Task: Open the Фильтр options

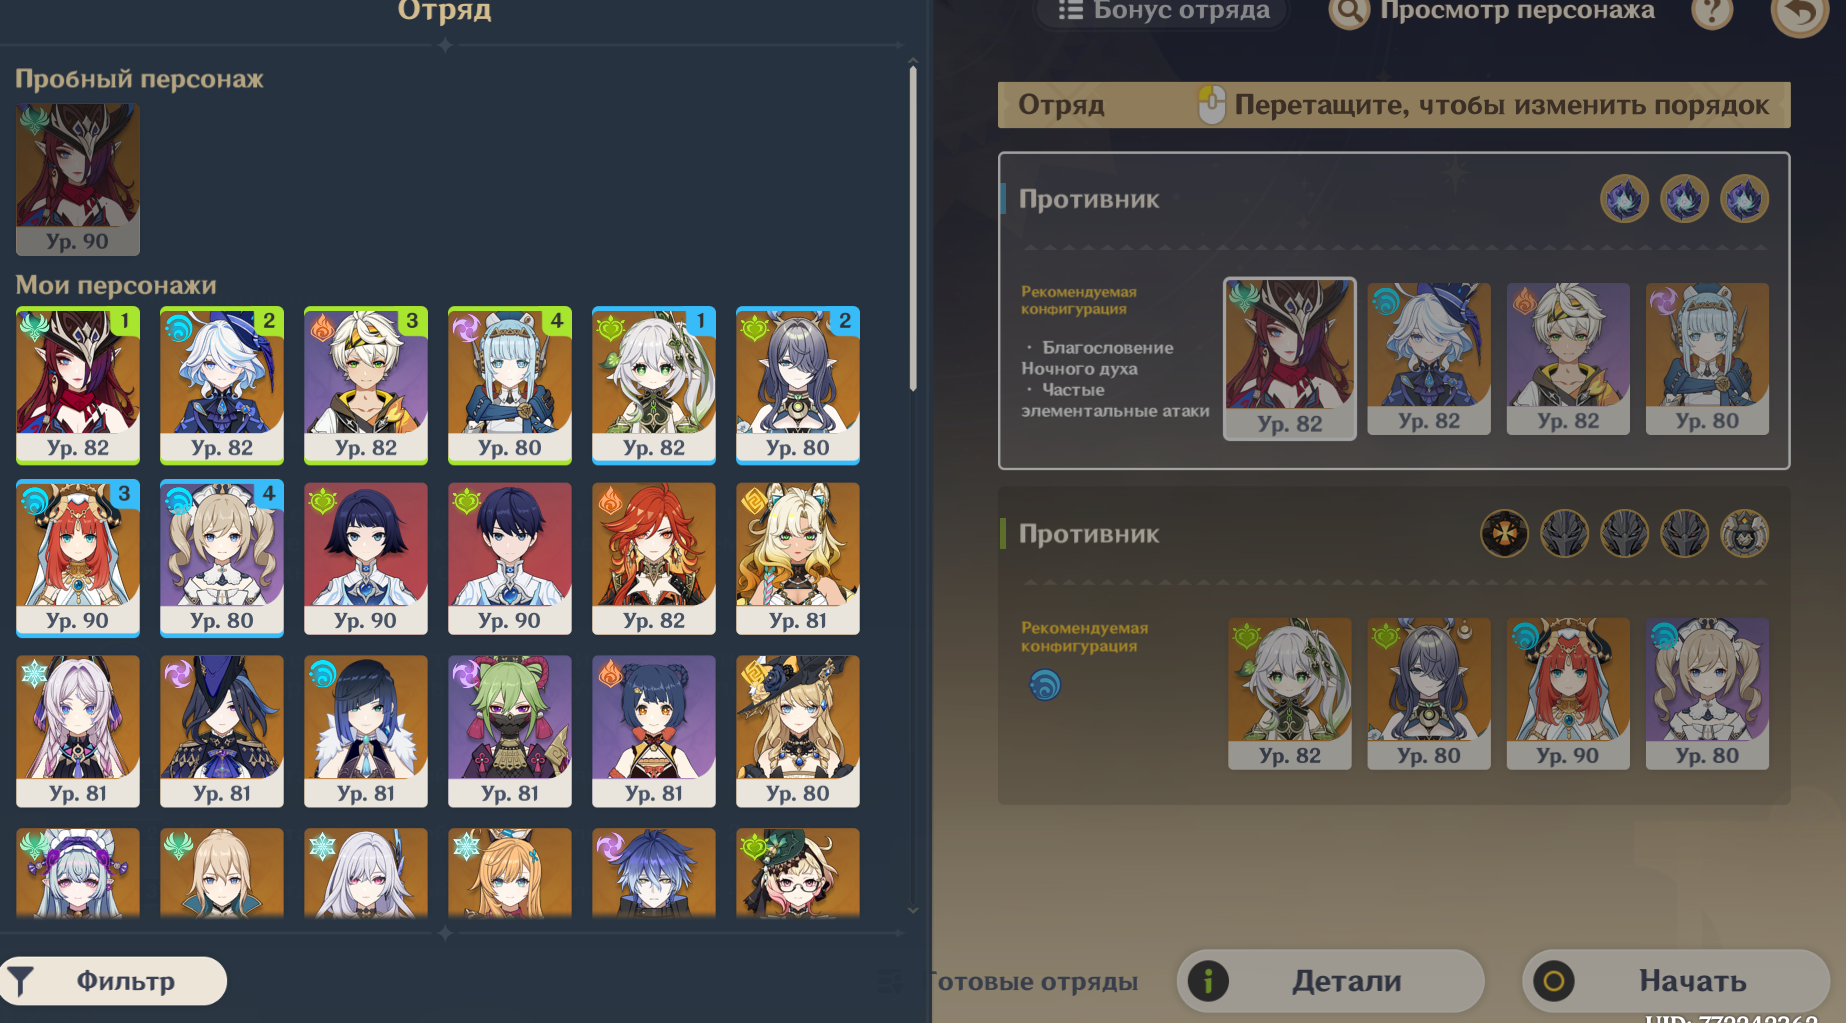Action: (x=114, y=981)
